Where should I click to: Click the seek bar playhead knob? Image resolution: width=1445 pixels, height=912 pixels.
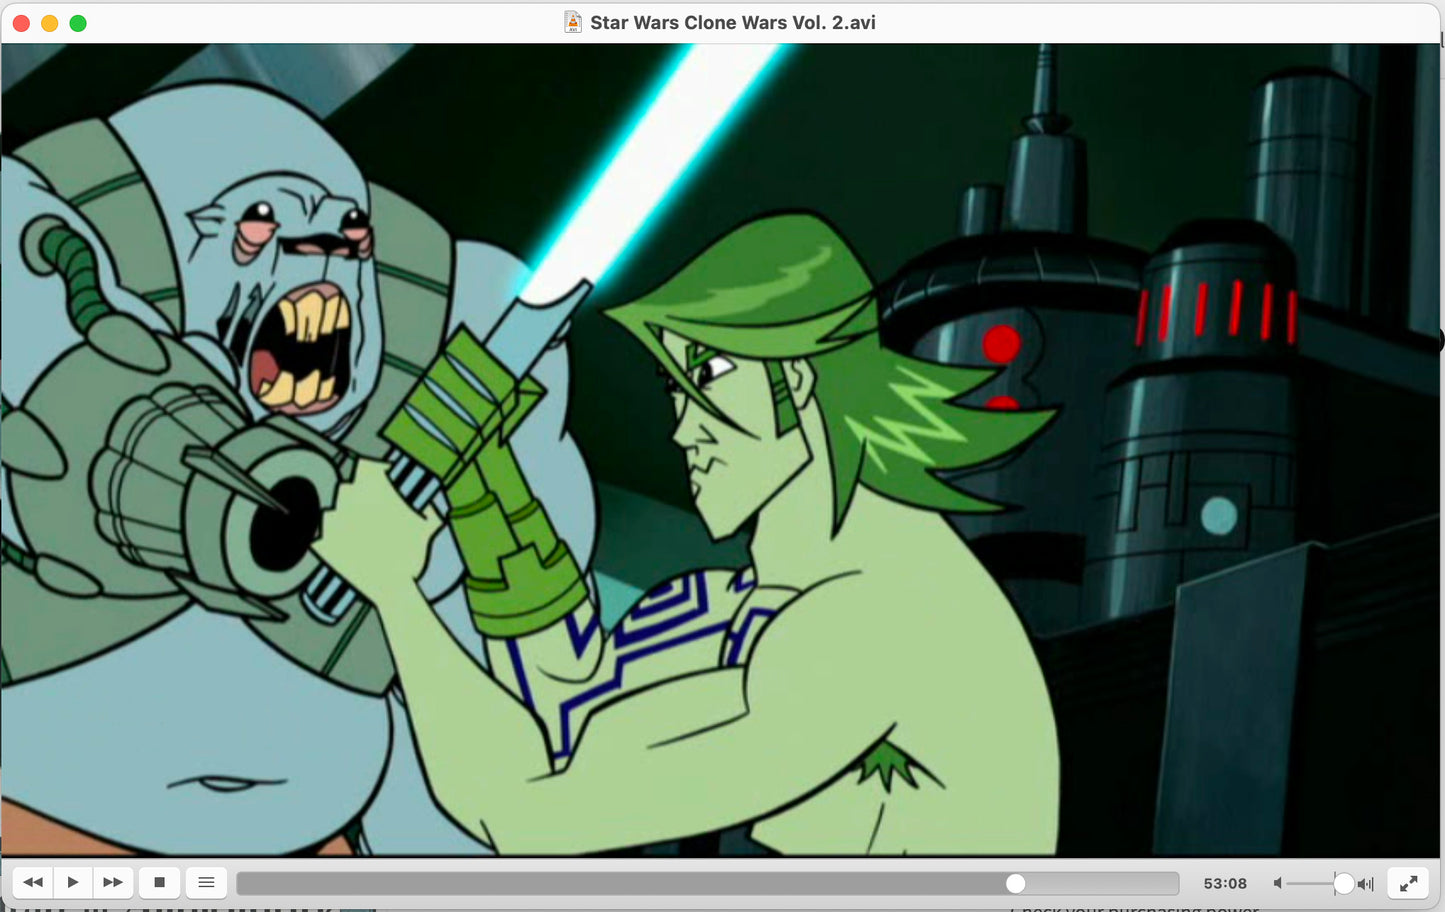1015,883
